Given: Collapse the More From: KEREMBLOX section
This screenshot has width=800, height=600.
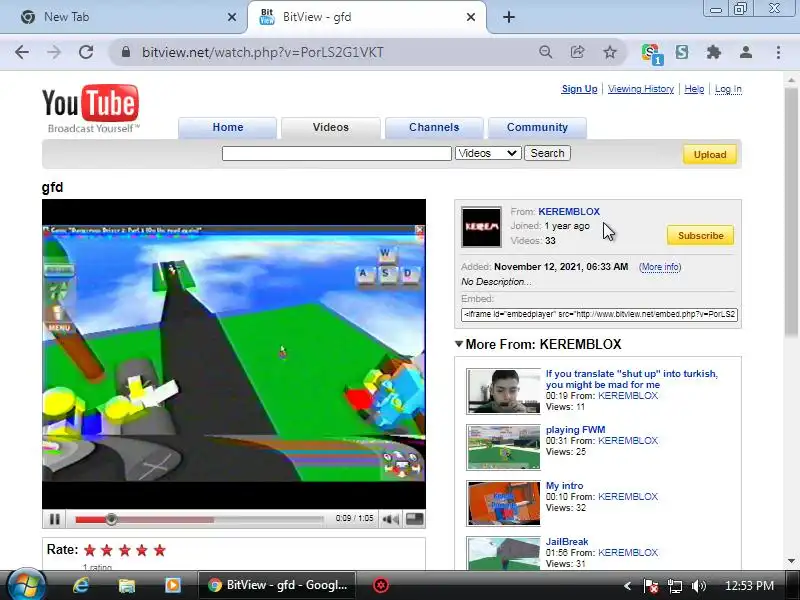Looking at the screenshot, I should [x=459, y=344].
